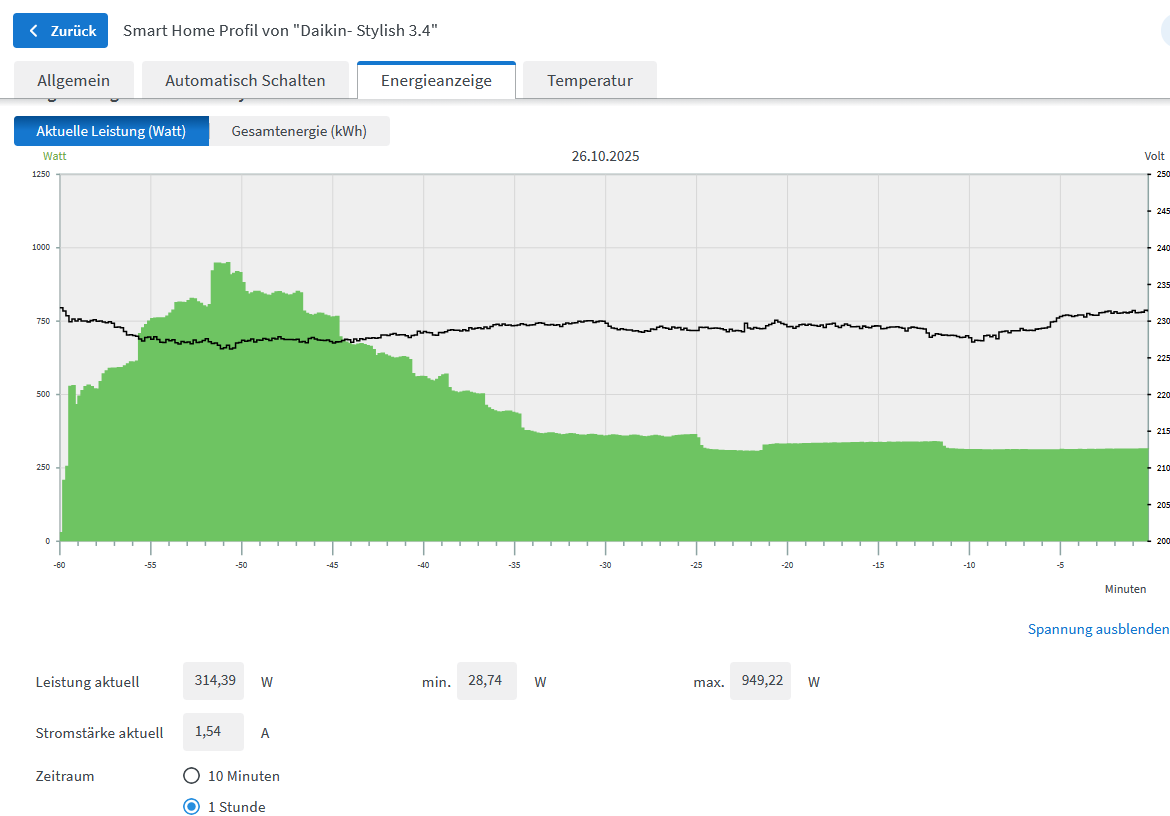
Task: Click the green Watt axis label
Action: pos(54,156)
